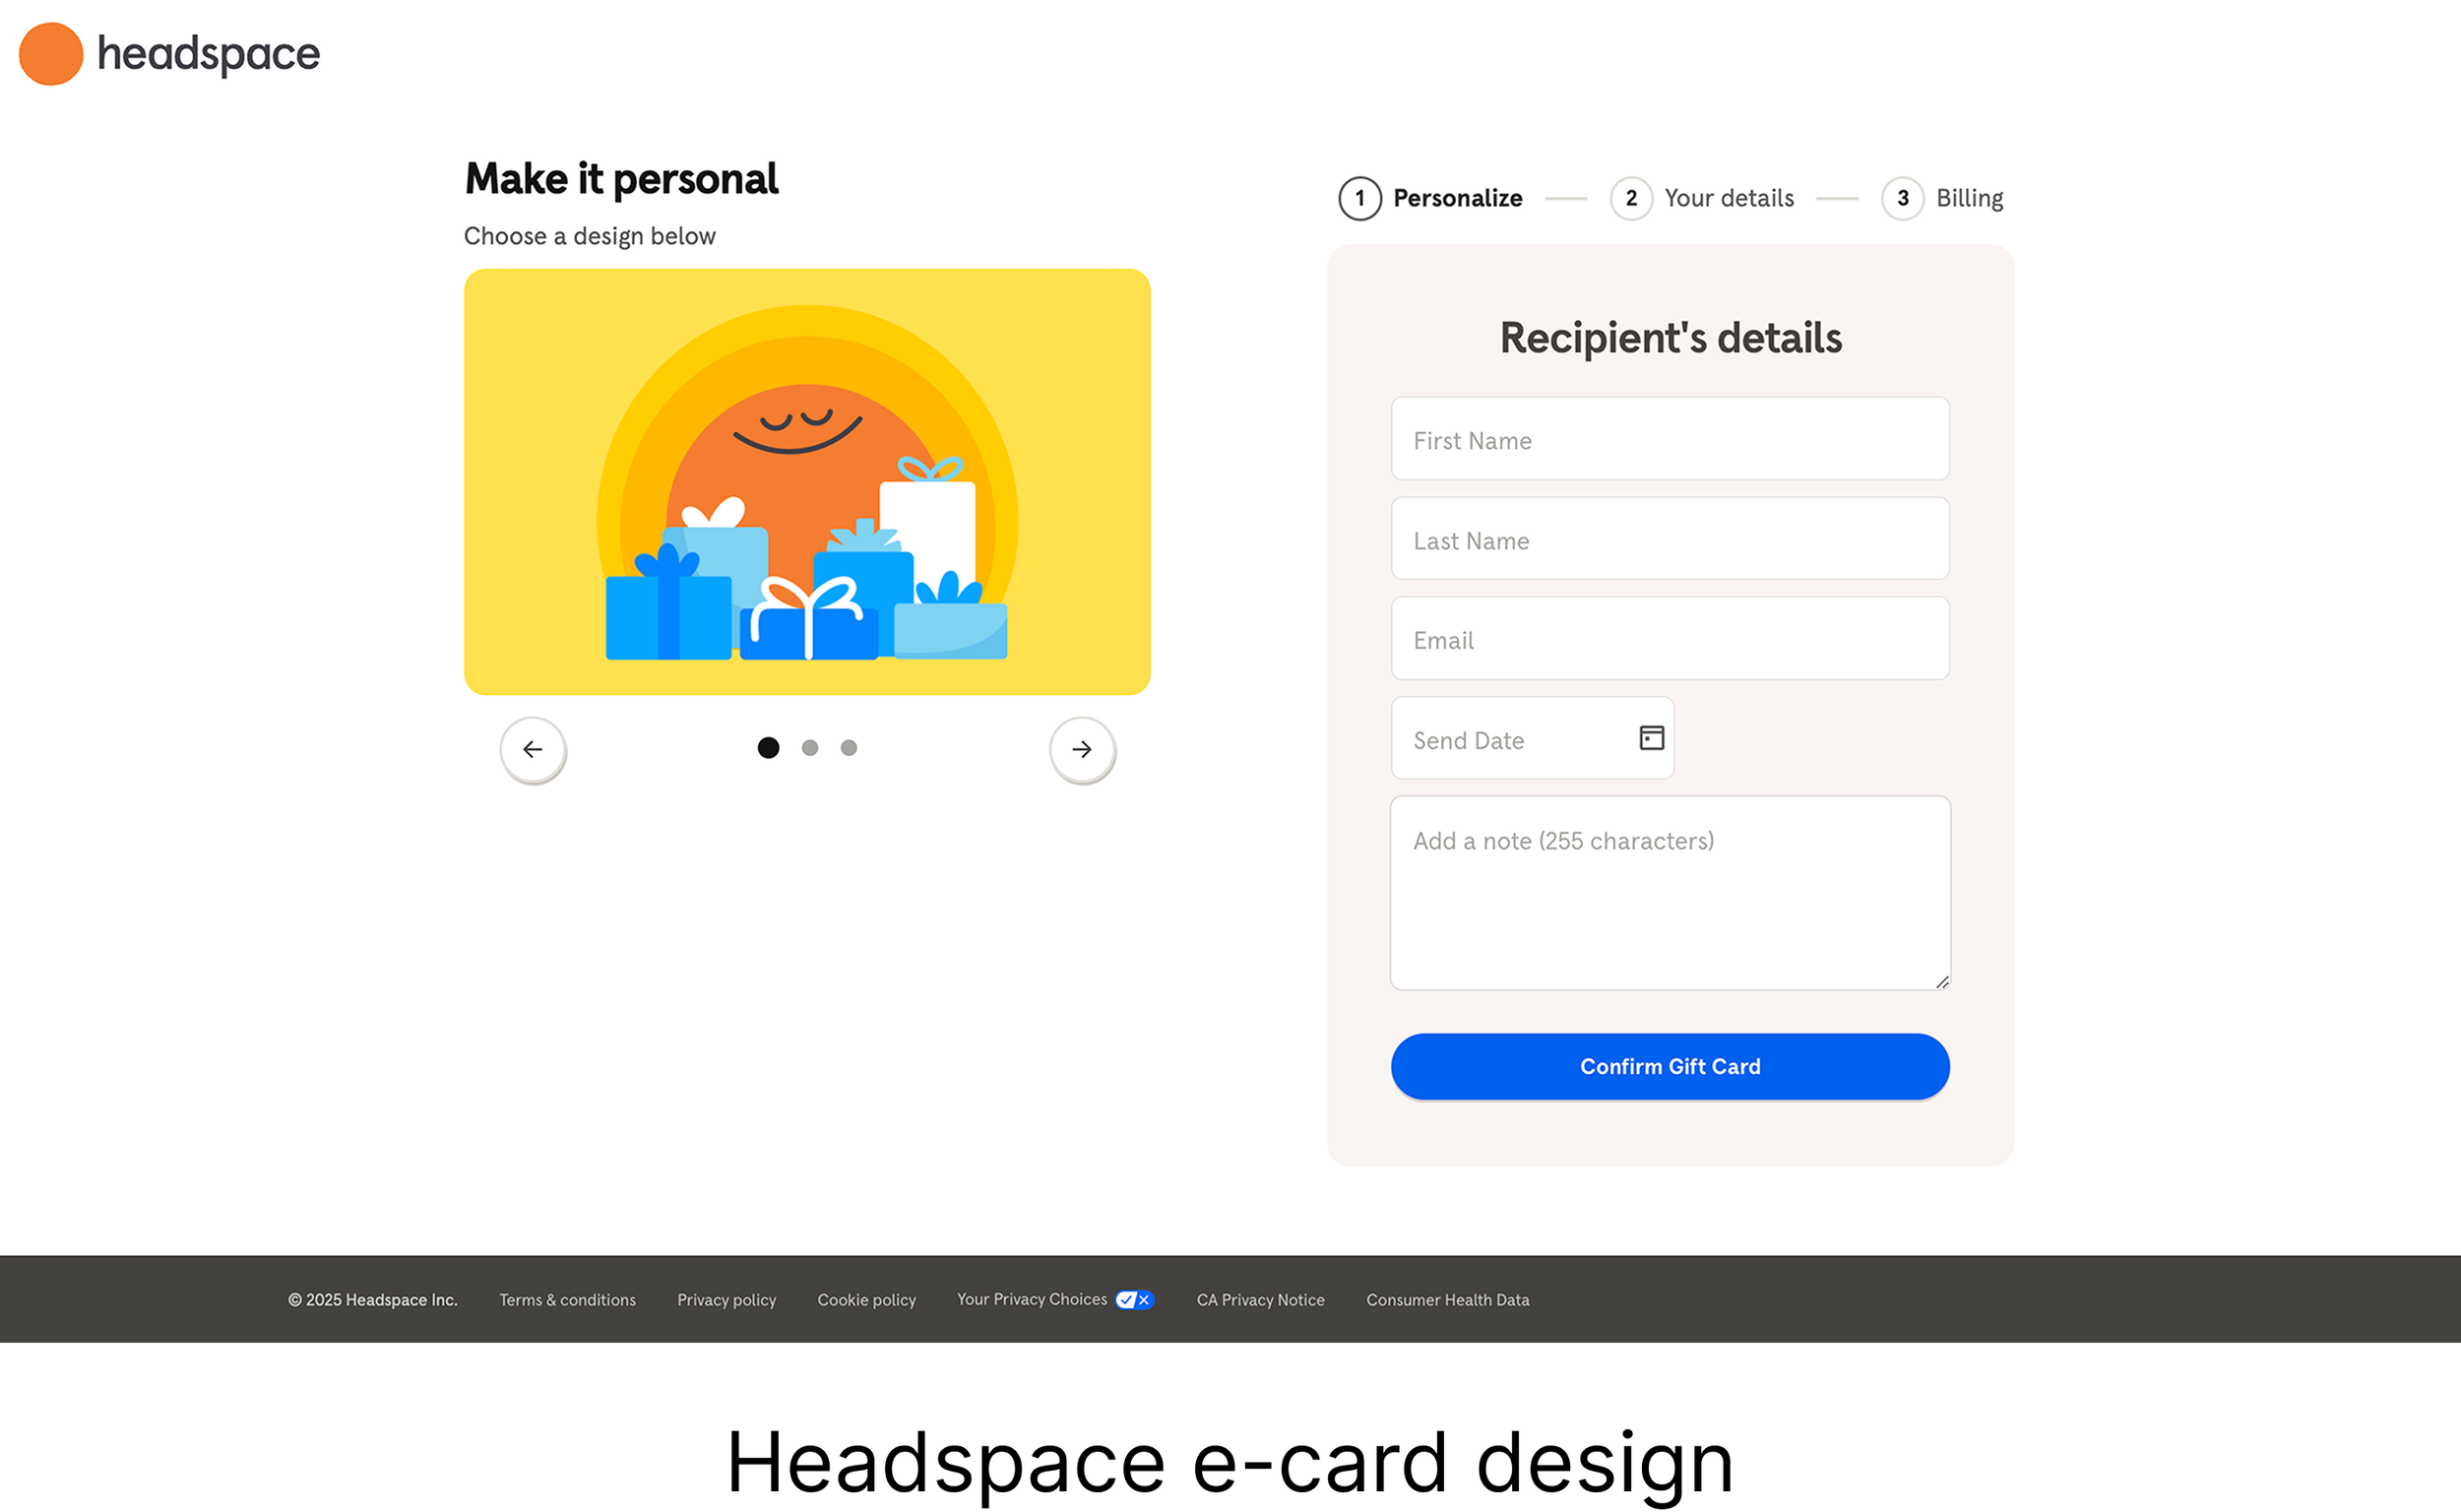The image size is (2461, 1512).
Task: Click step 1 Personalize circle
Action: [1360, 198]
